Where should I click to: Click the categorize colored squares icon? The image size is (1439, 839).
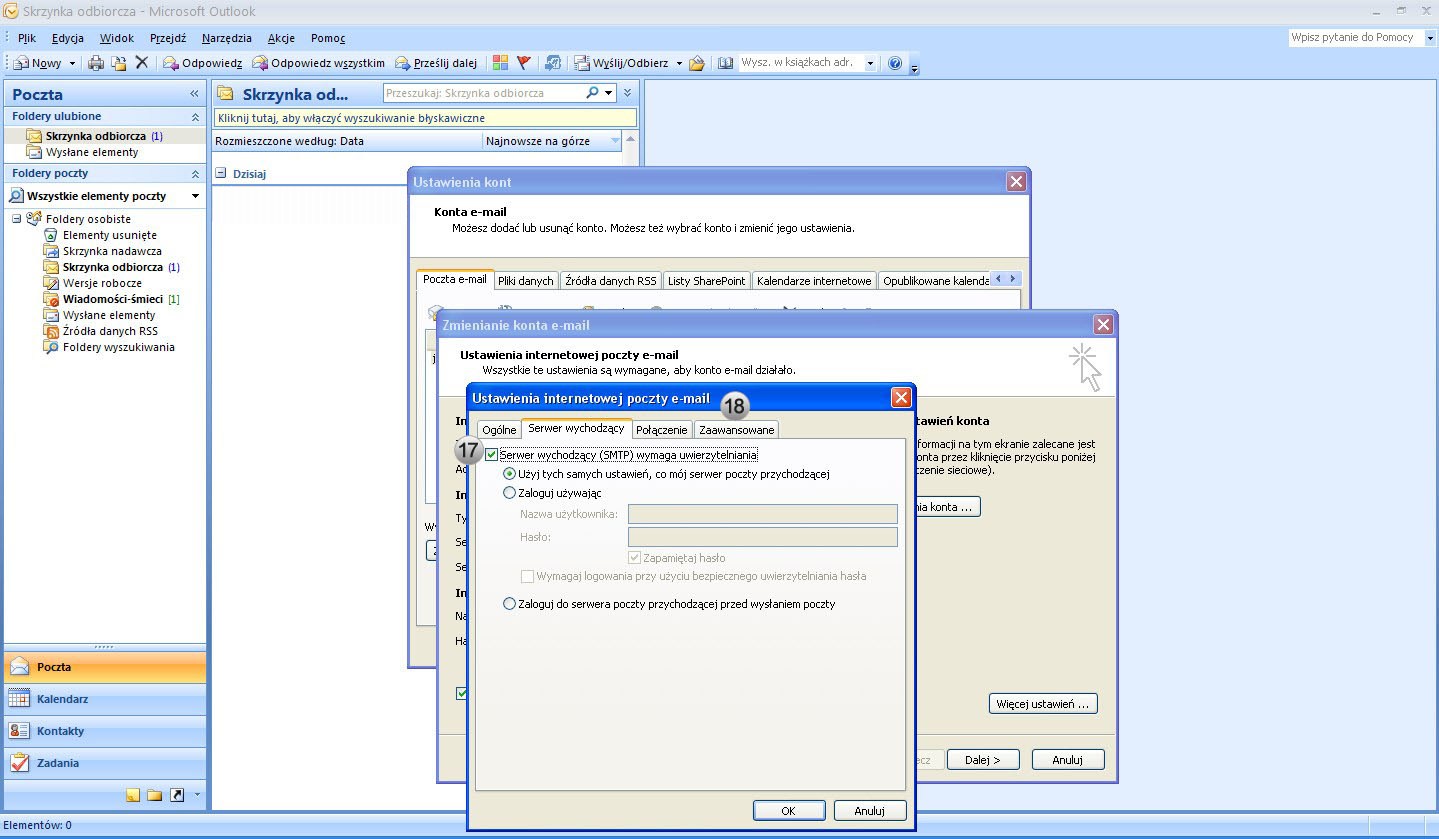click(x=501, y=63)
